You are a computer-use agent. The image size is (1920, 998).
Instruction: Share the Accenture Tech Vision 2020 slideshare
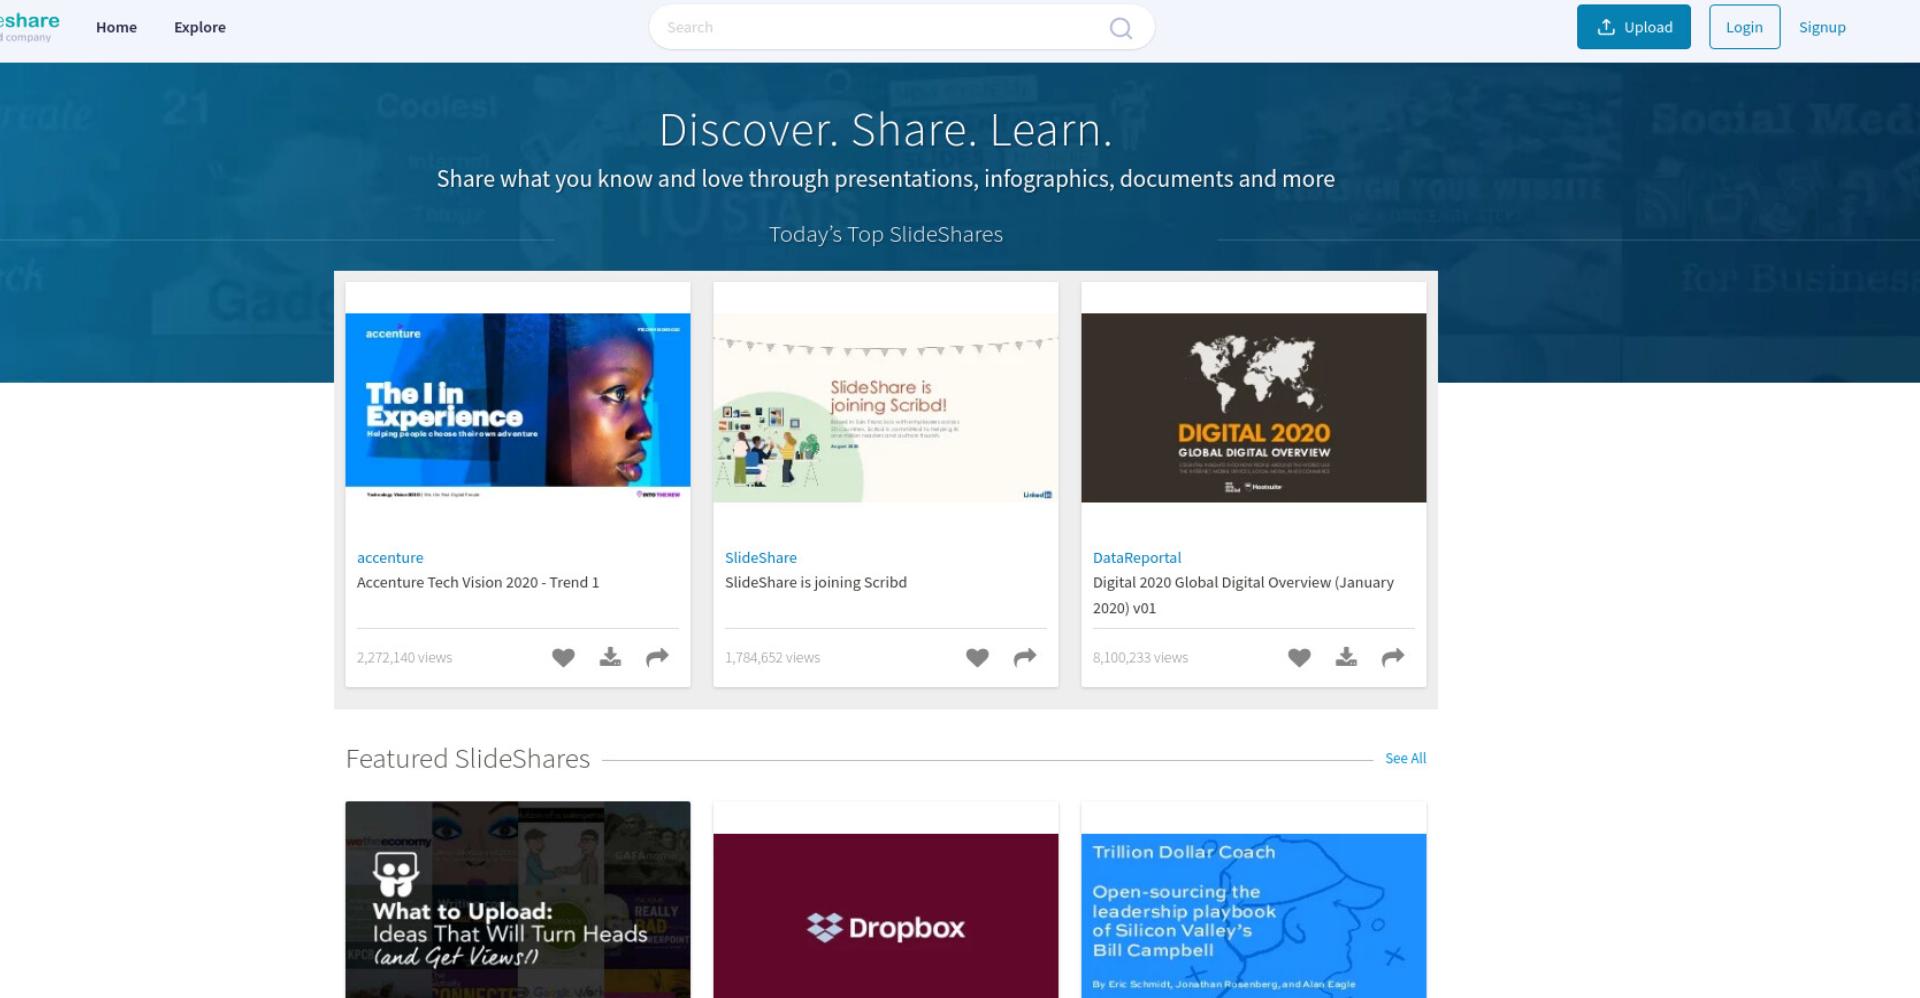pyautogui.click(x=657, y=657)
